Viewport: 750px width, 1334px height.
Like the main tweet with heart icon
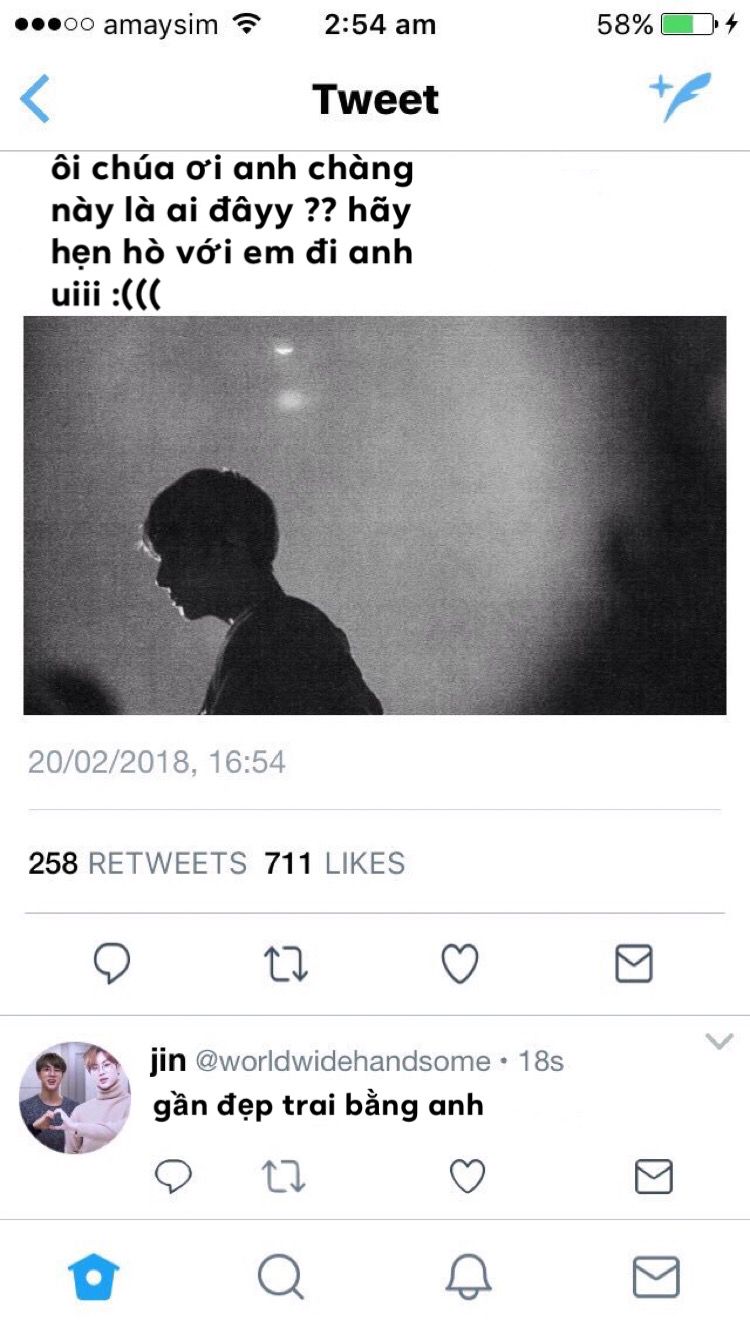pos(460,964)
